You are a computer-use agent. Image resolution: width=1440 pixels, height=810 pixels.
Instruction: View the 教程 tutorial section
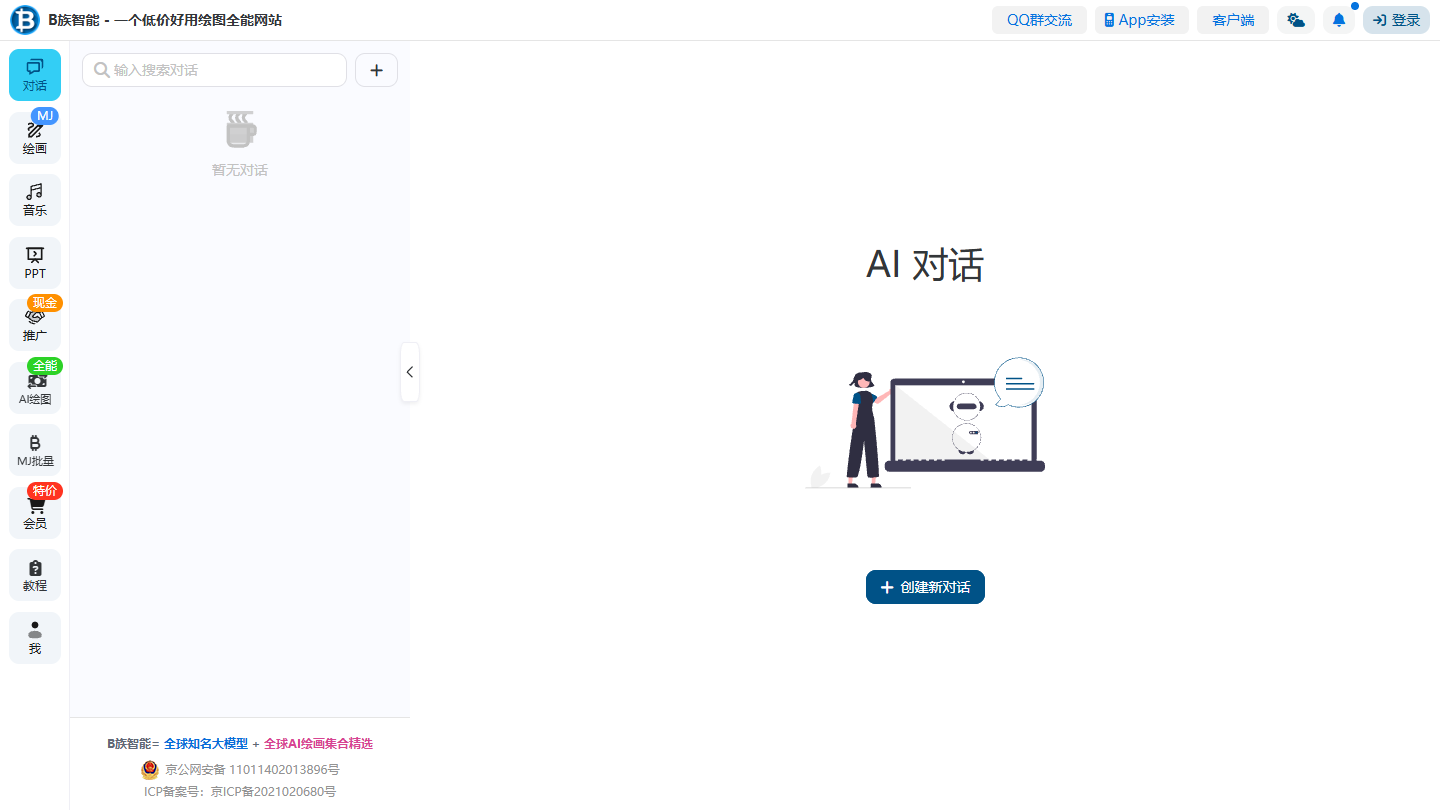pyautogui.click(x=35, y=575)
